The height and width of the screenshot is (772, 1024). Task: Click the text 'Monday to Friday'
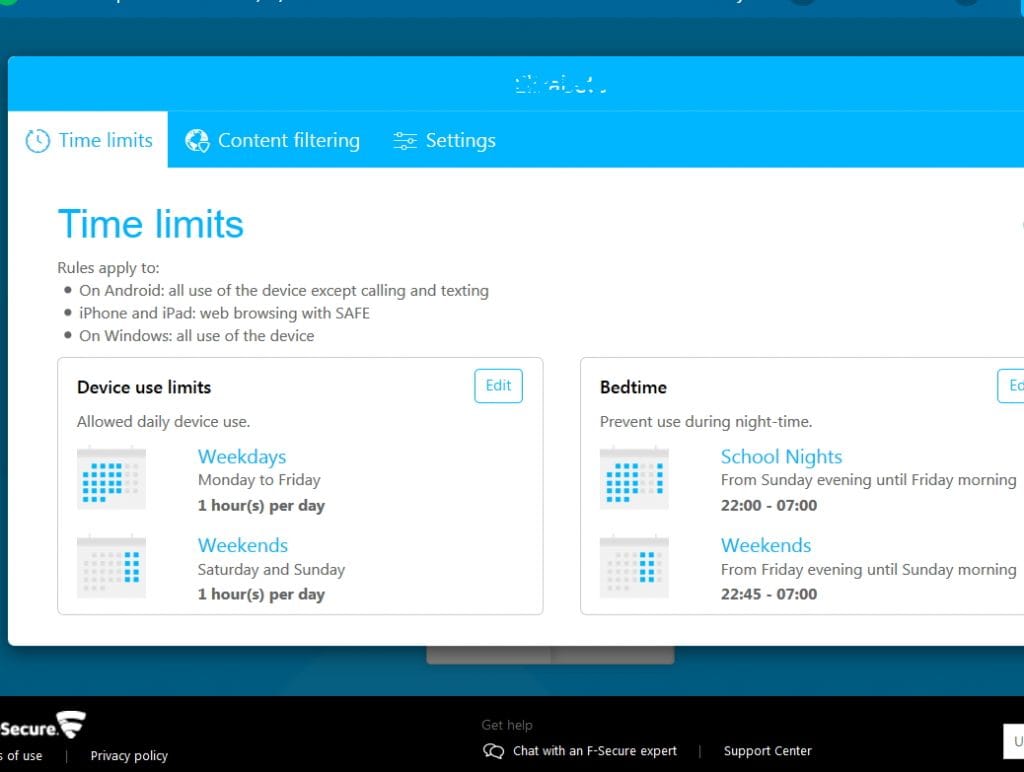tap(259, 480)
